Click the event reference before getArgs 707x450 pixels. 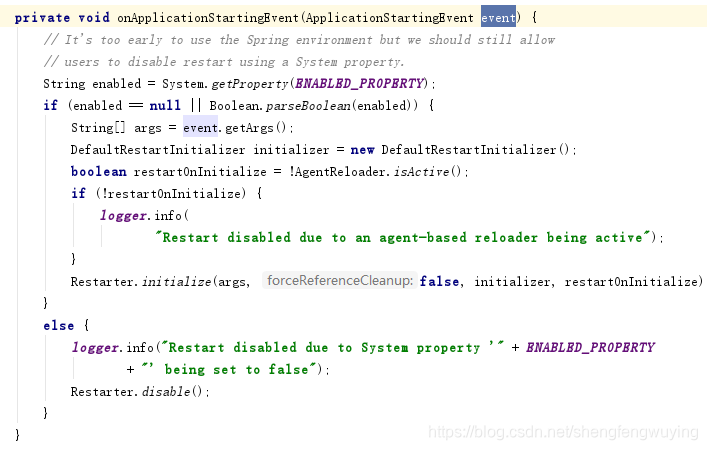point(200,128)
